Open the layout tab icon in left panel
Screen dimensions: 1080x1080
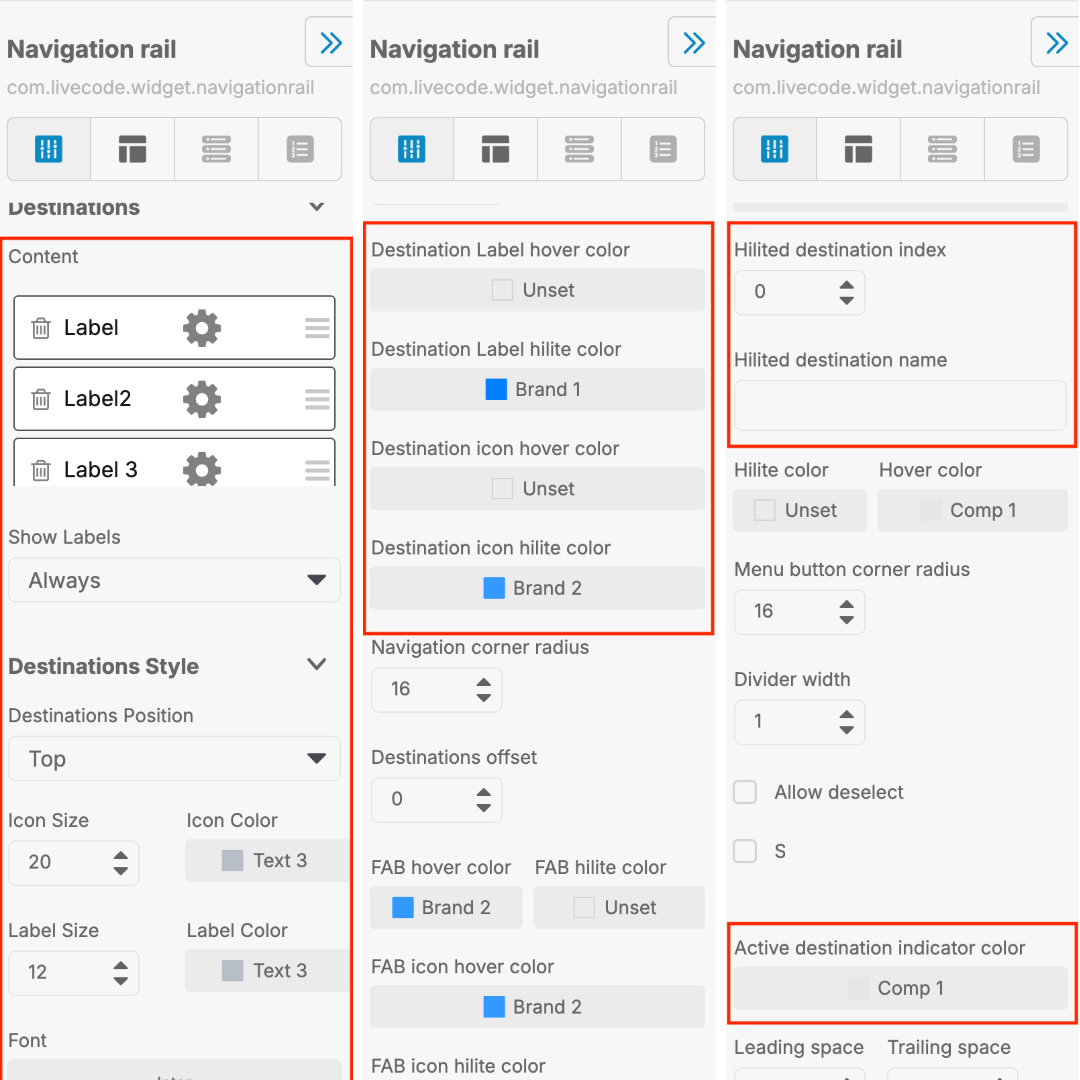point(132,149)
